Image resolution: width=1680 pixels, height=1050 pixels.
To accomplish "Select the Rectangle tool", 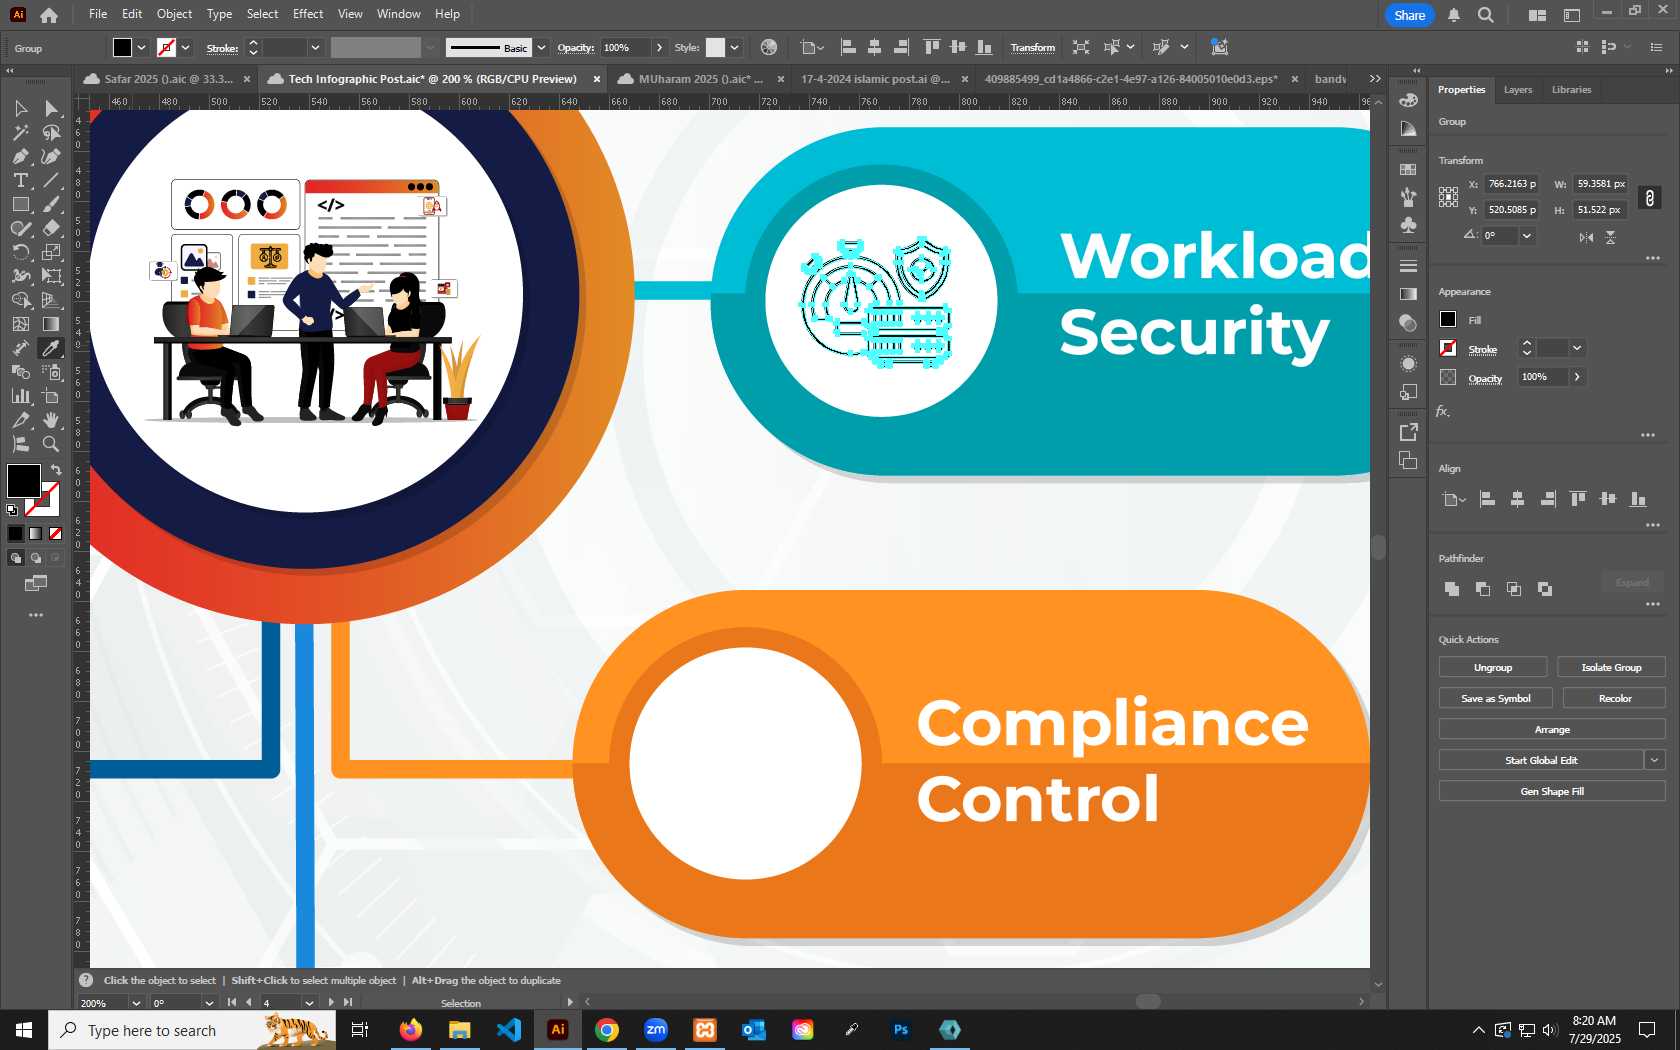I will (20, 204).
